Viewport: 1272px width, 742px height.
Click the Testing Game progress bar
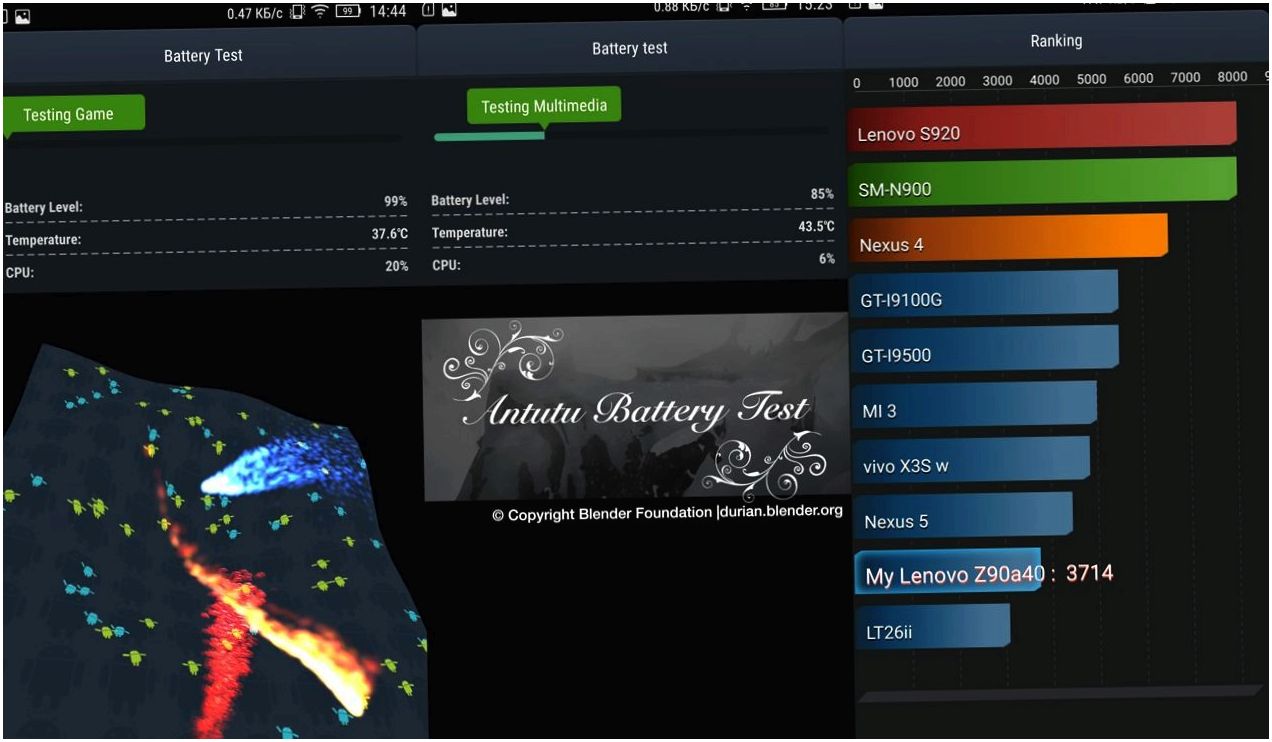203,138
